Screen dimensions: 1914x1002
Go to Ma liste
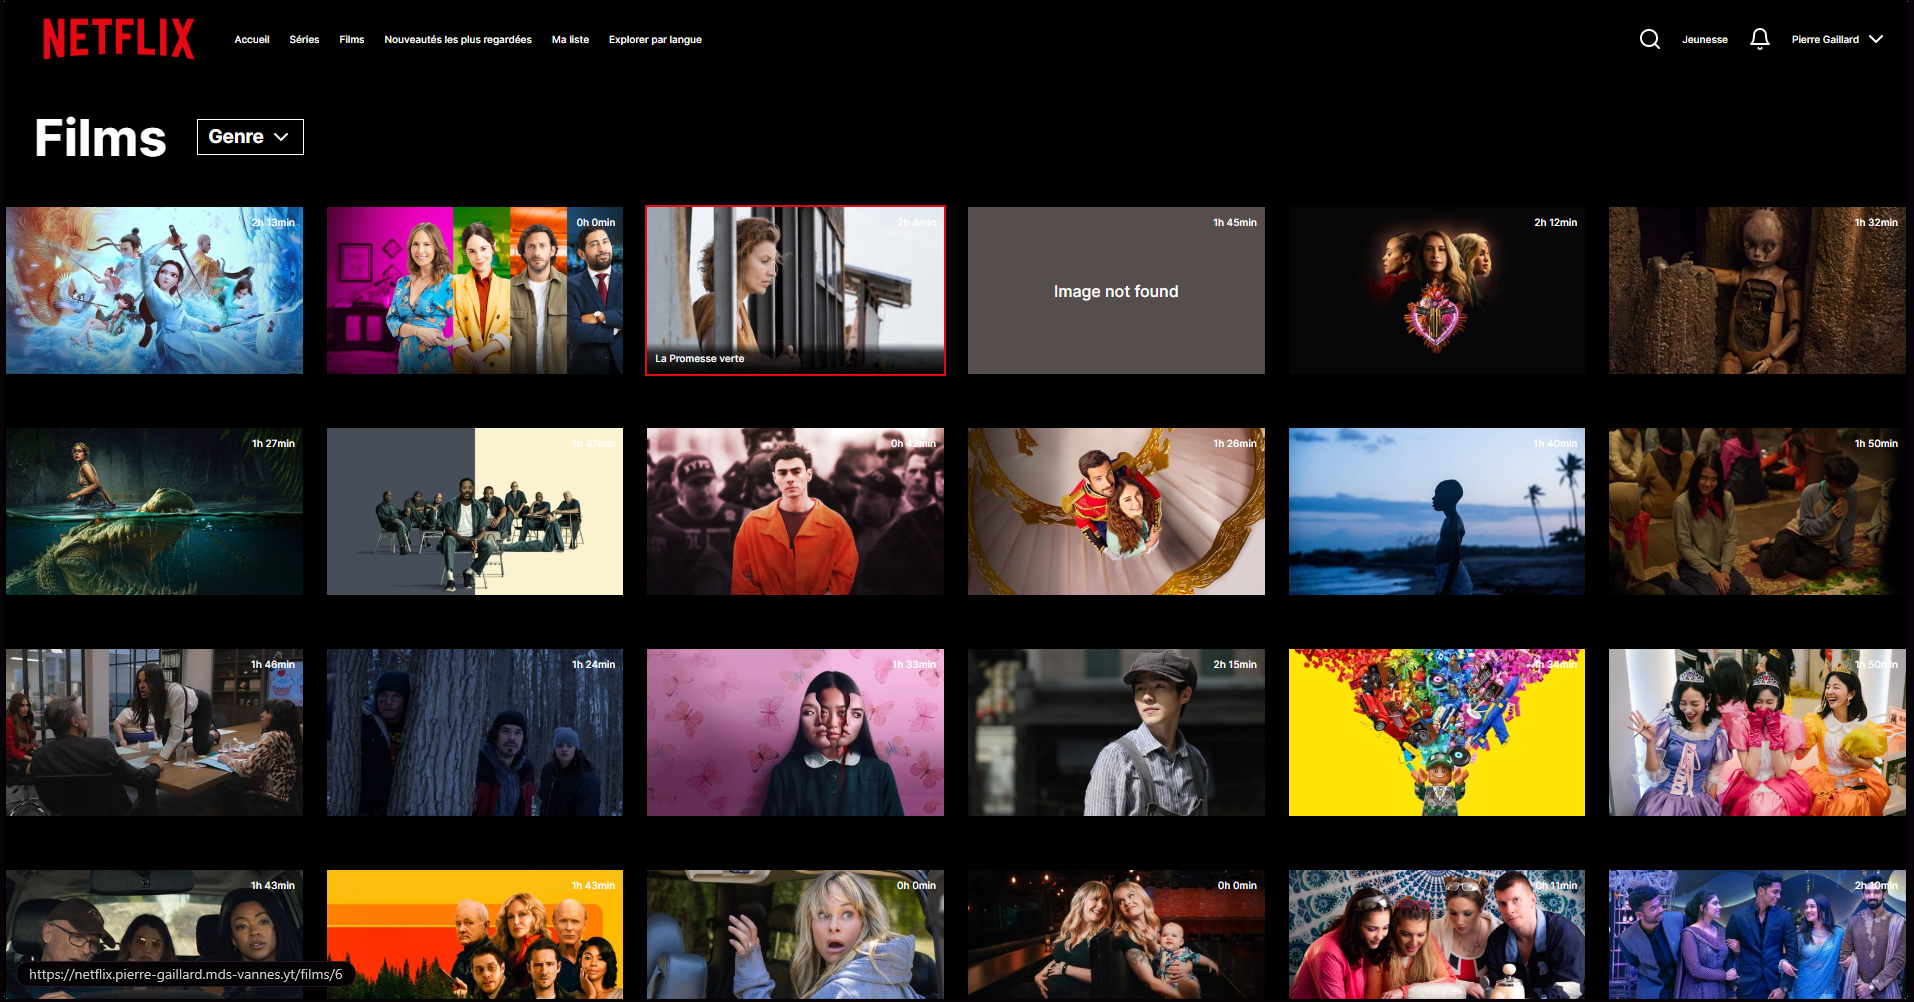[x=570, y=40]
